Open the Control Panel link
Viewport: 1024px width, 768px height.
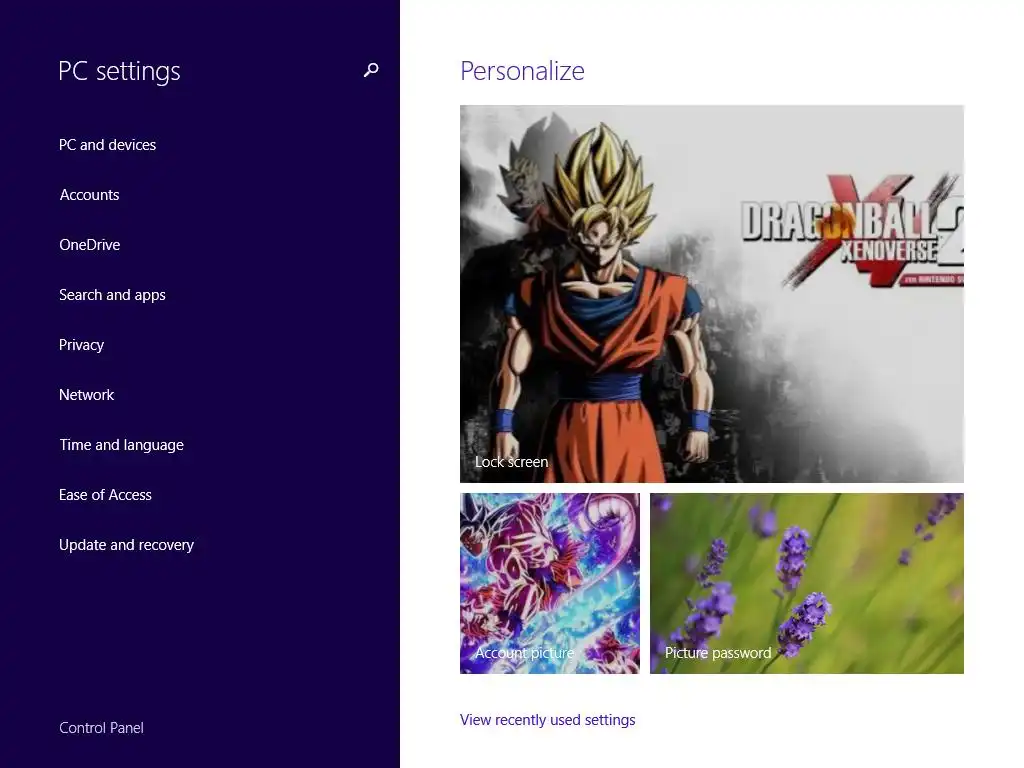tap(101, 728)
